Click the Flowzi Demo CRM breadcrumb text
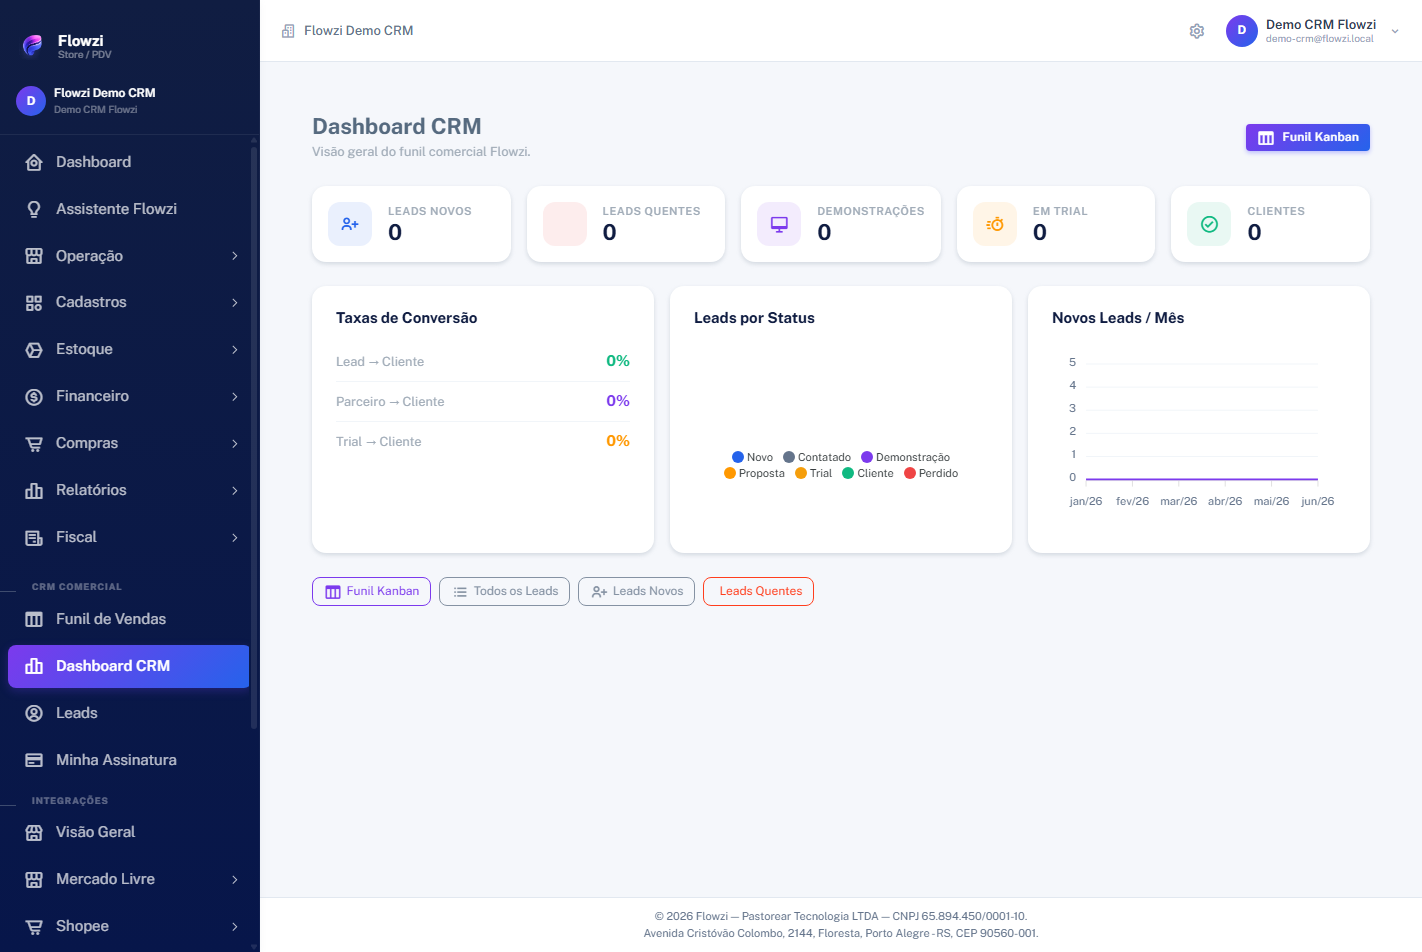The image size is (1422, 952). pos(359,31)
